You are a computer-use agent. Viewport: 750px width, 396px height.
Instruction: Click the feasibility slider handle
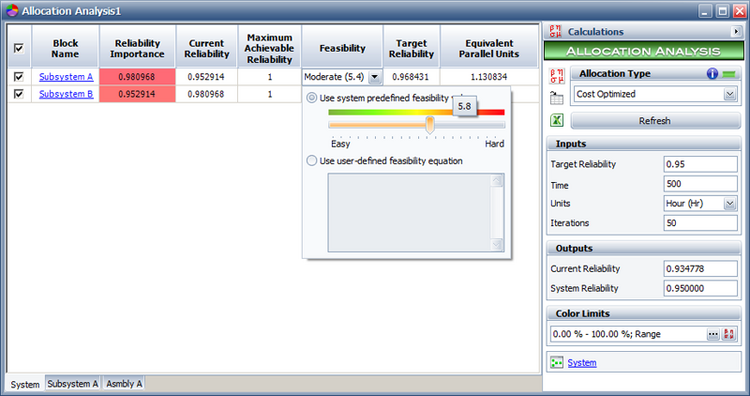point(430,124)
